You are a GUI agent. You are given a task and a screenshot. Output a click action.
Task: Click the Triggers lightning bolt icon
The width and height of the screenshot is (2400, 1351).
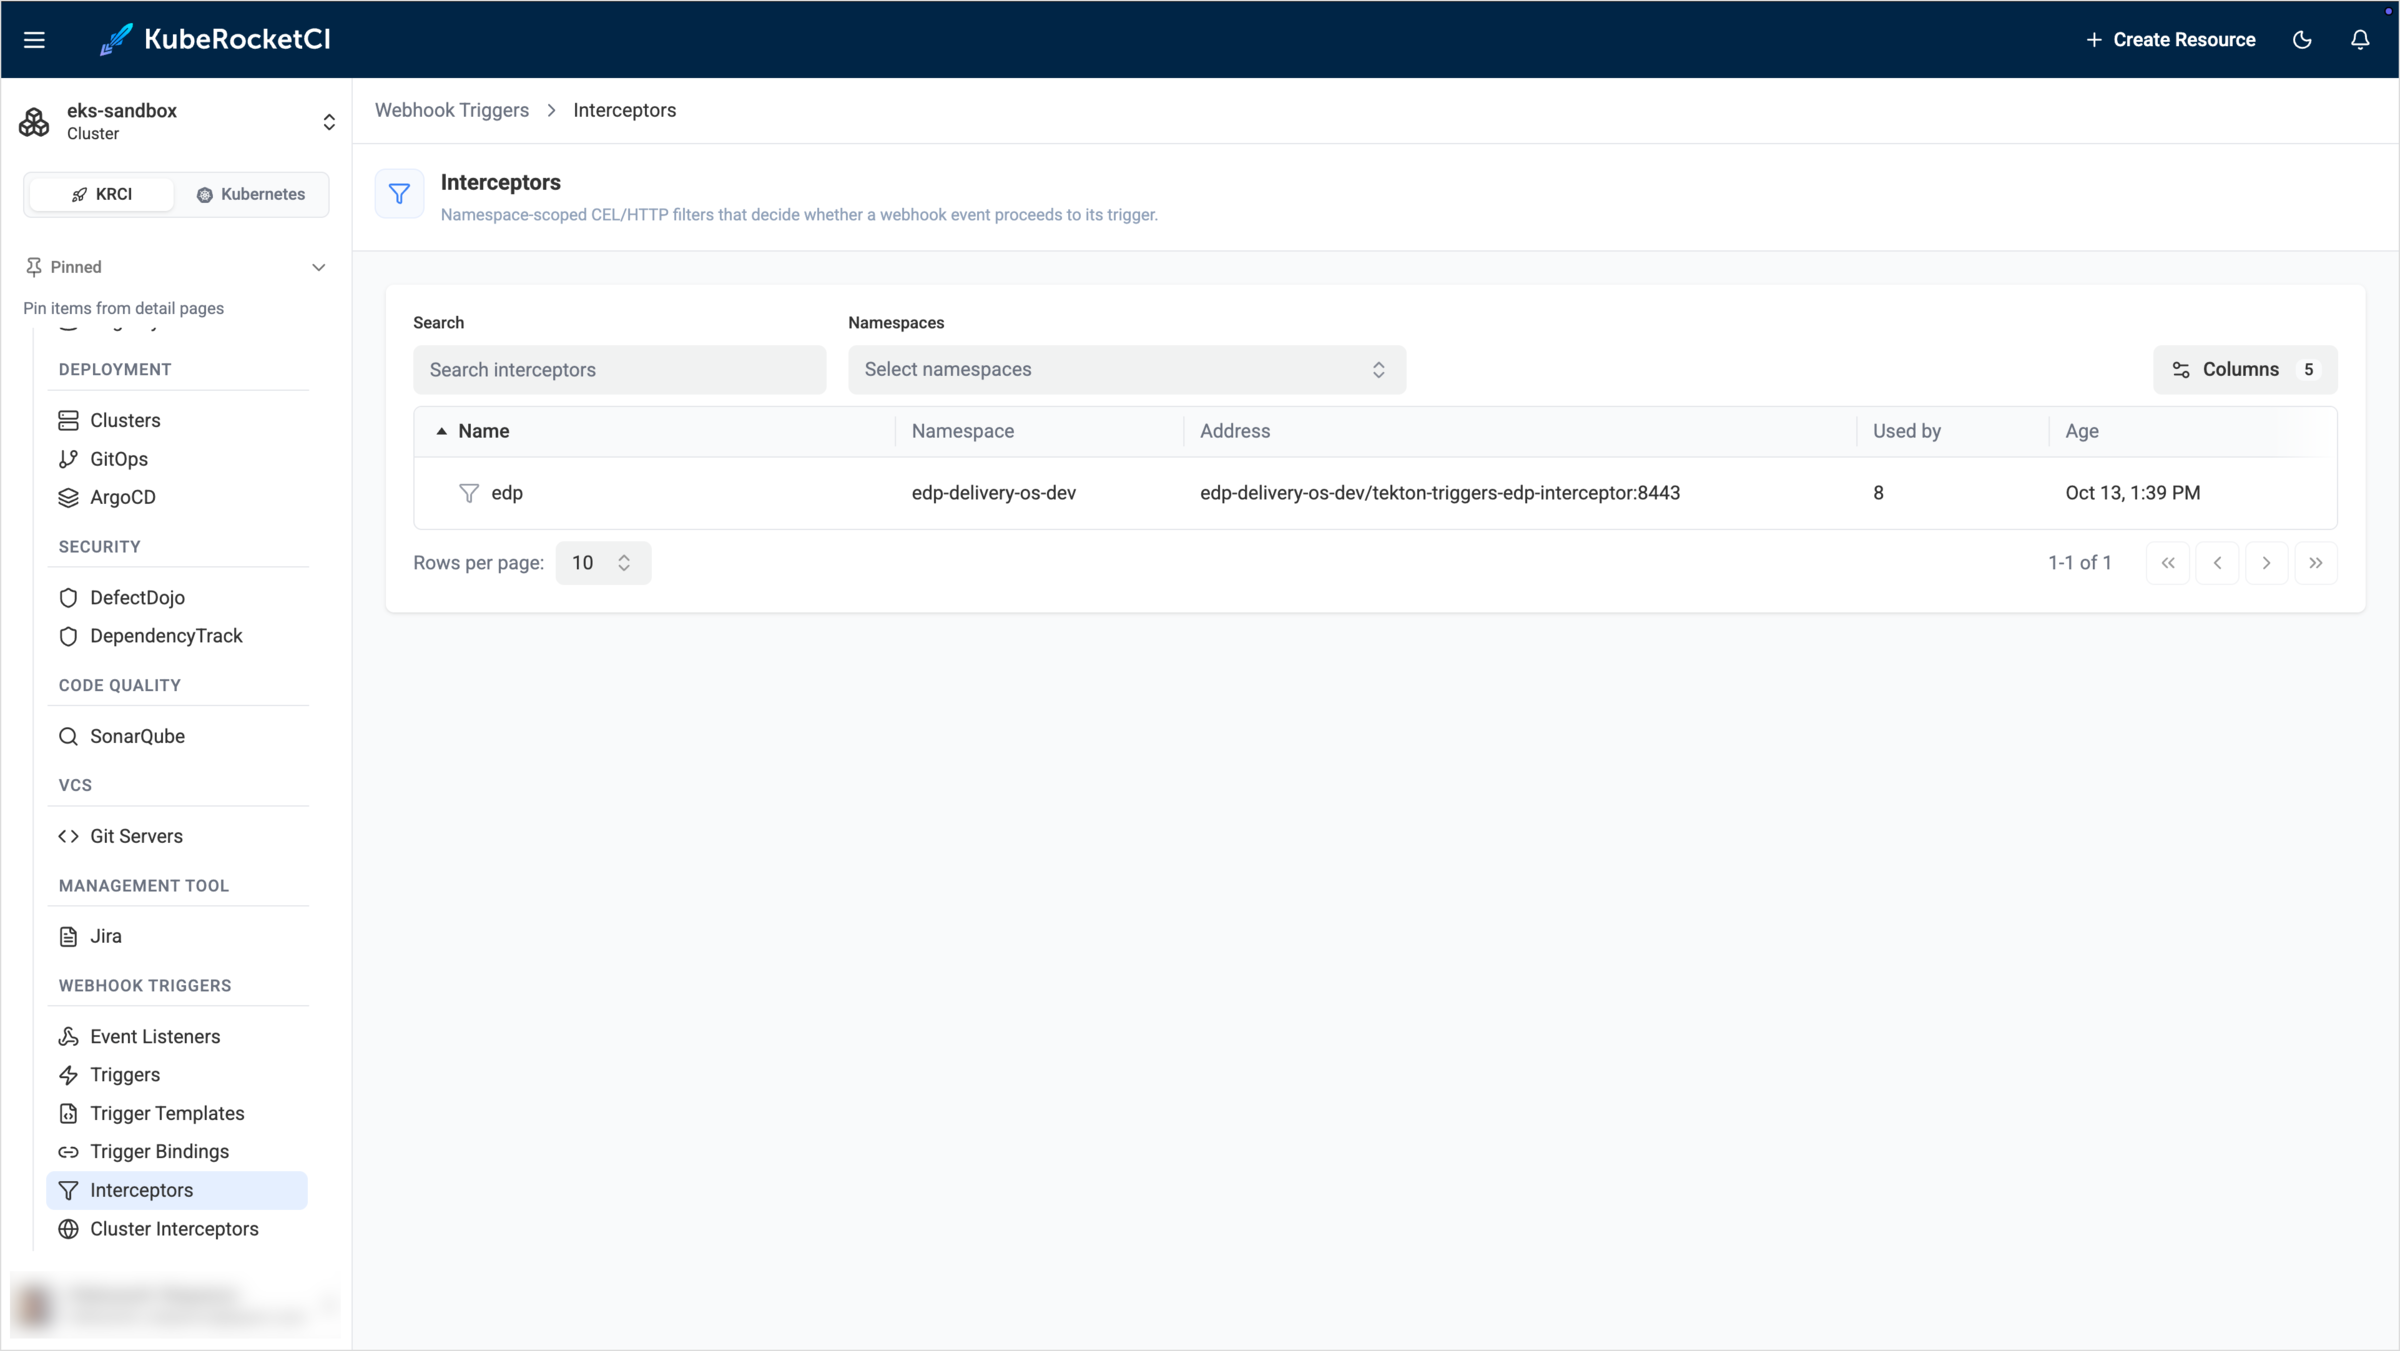click(x=68, y=1075)
